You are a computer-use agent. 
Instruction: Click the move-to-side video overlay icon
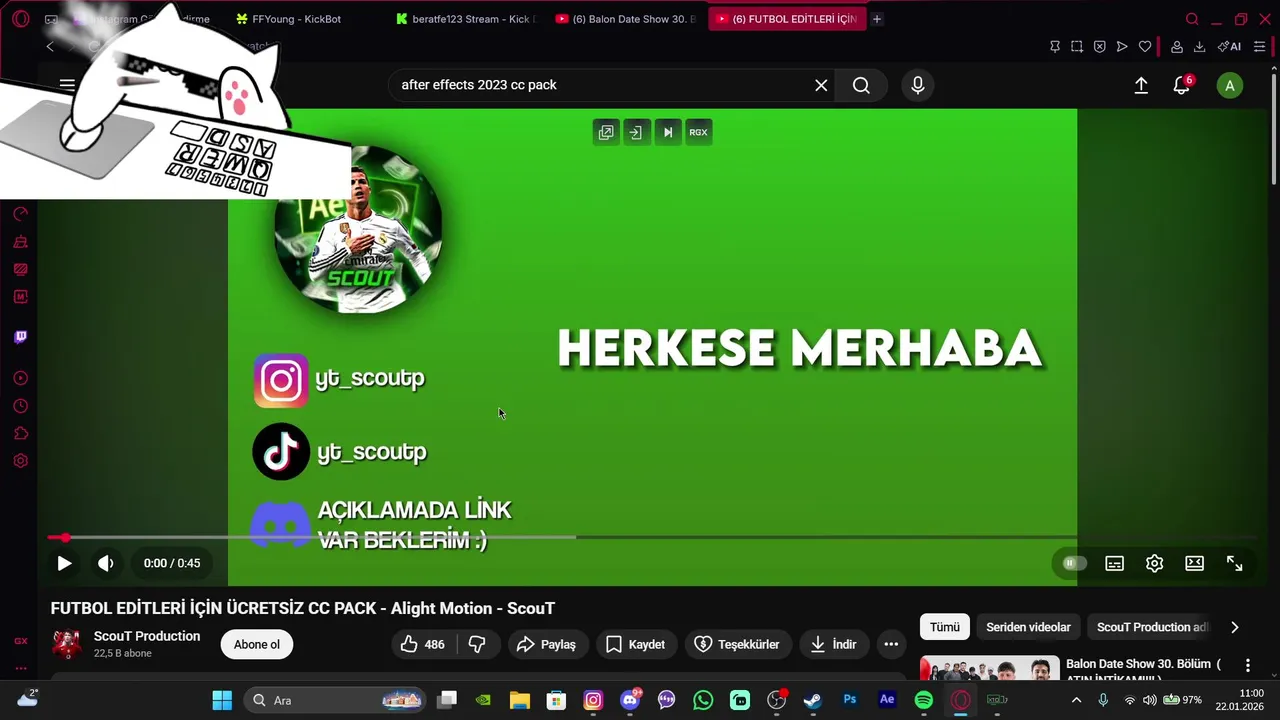(x=636, y=132)
